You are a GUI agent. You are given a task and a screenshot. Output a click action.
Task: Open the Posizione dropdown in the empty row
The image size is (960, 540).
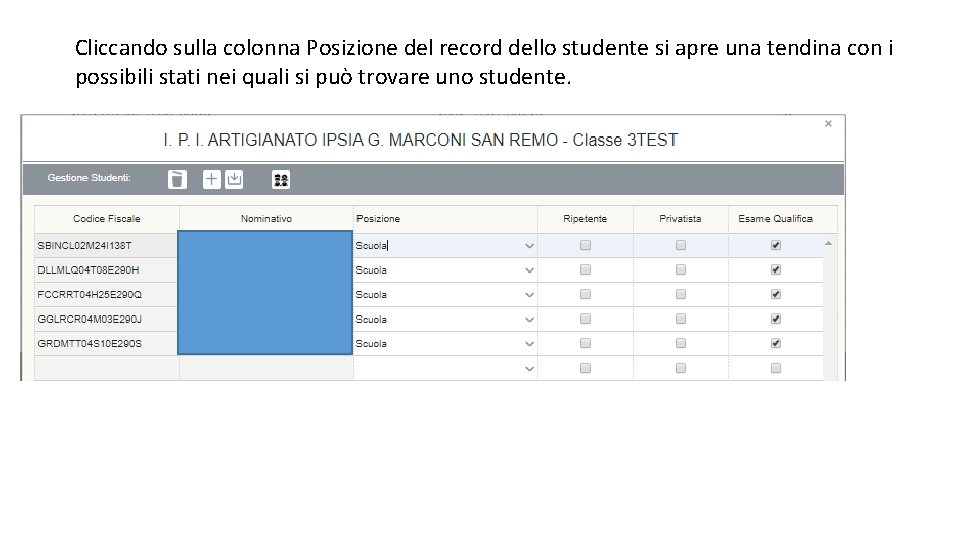pyautogui.click(x=529, y=369)
